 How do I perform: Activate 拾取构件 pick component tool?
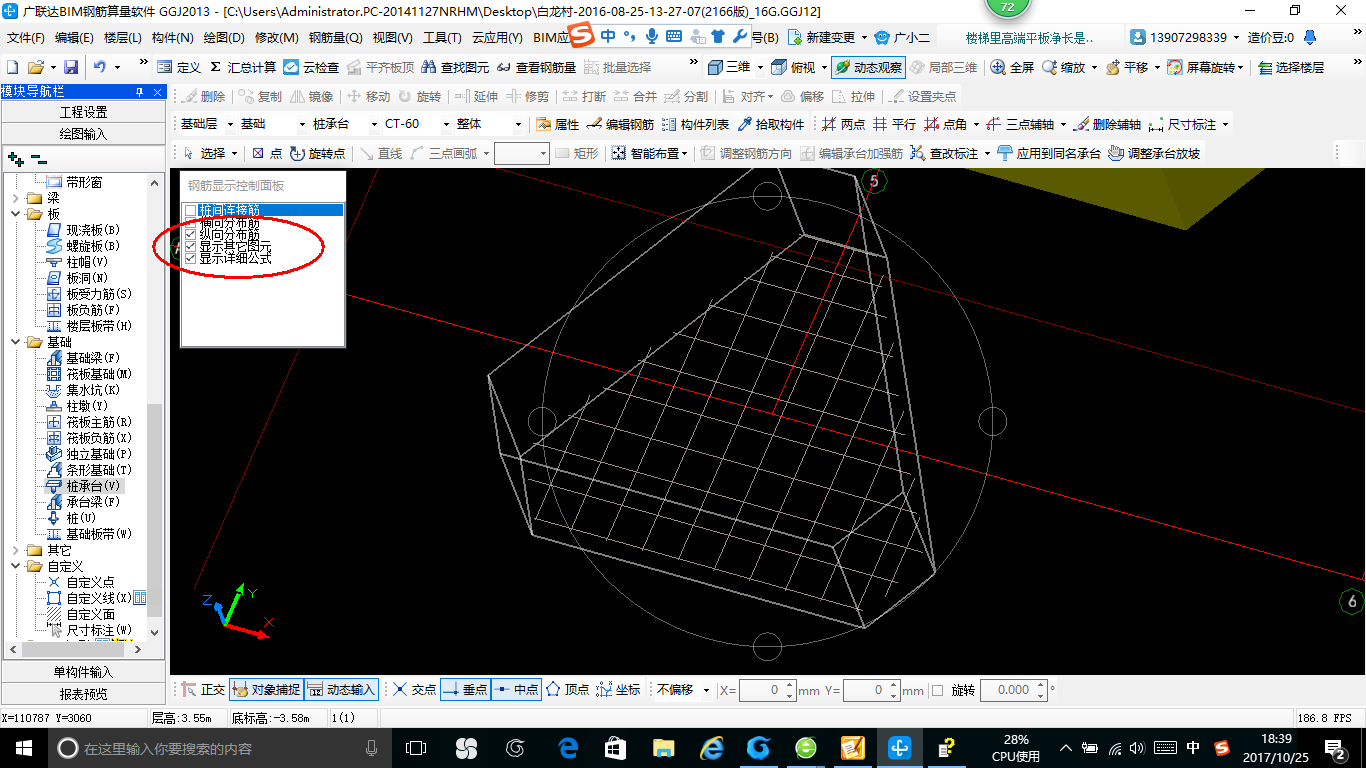(x=770, y=124)
